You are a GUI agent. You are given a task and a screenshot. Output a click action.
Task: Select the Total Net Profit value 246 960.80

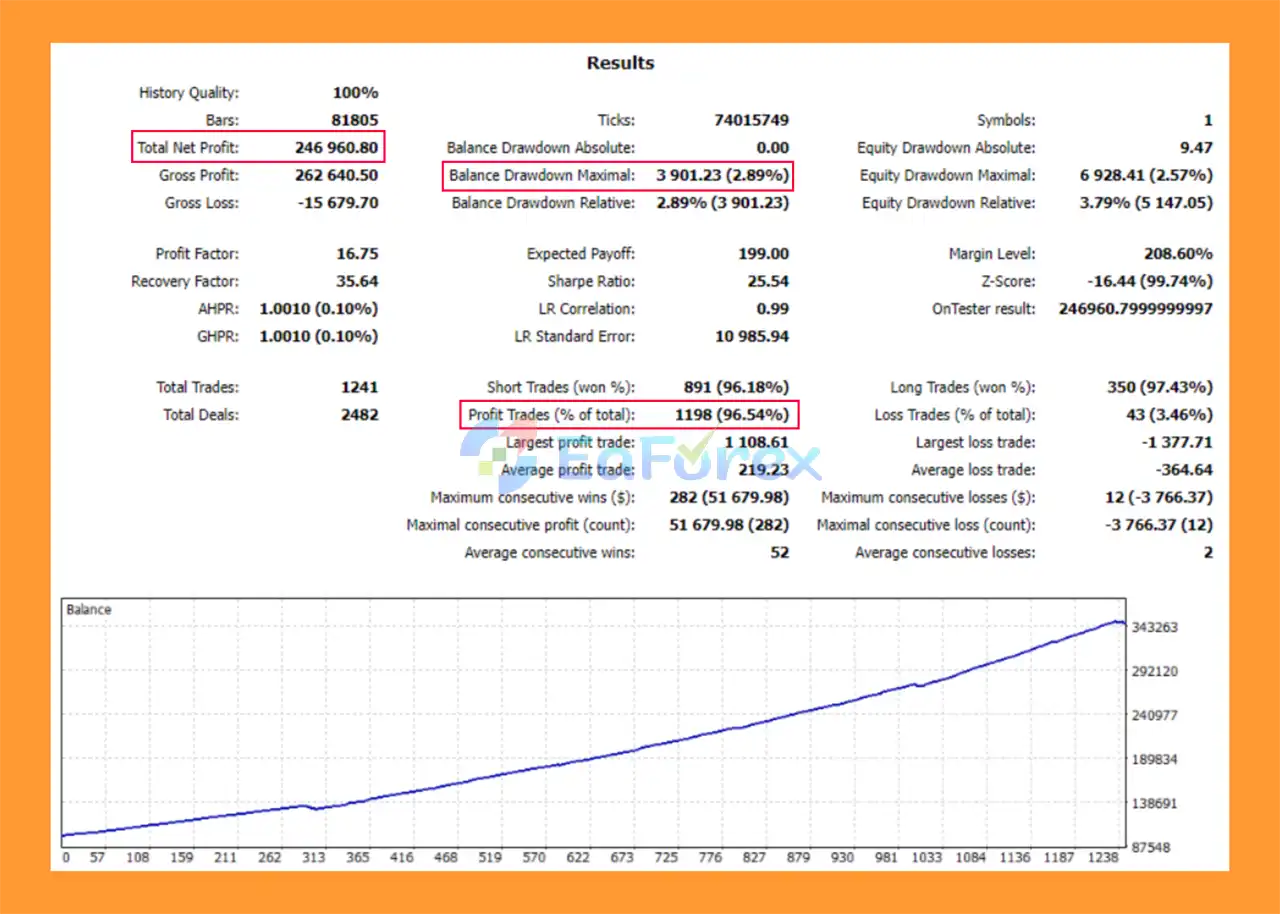(x=336, y=148)
